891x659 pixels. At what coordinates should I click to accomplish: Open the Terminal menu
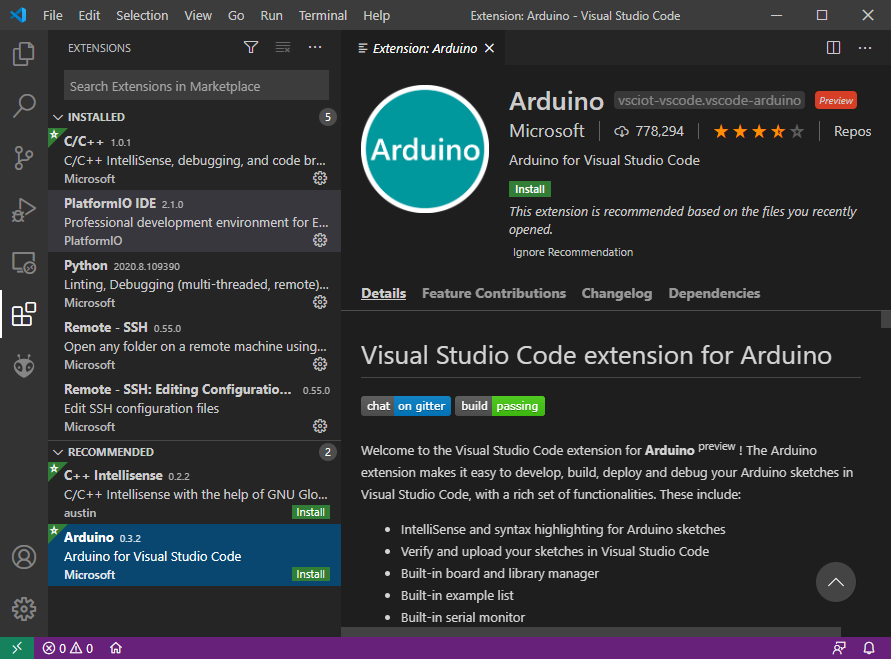[x=323, y=15]
